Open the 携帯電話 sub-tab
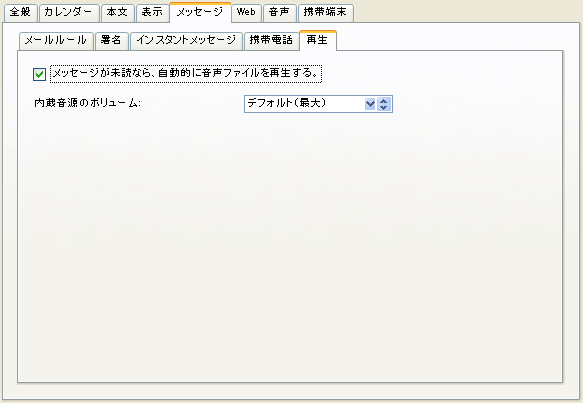Screen dimensions: 583x403 click(271, 41)
